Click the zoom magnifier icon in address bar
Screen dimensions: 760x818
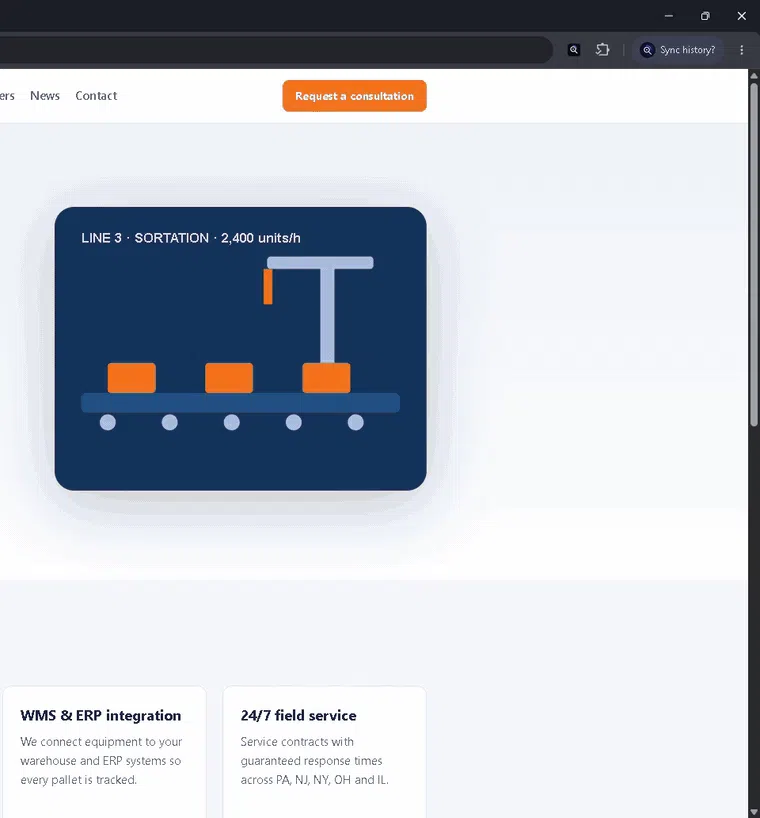pos(574,50)
